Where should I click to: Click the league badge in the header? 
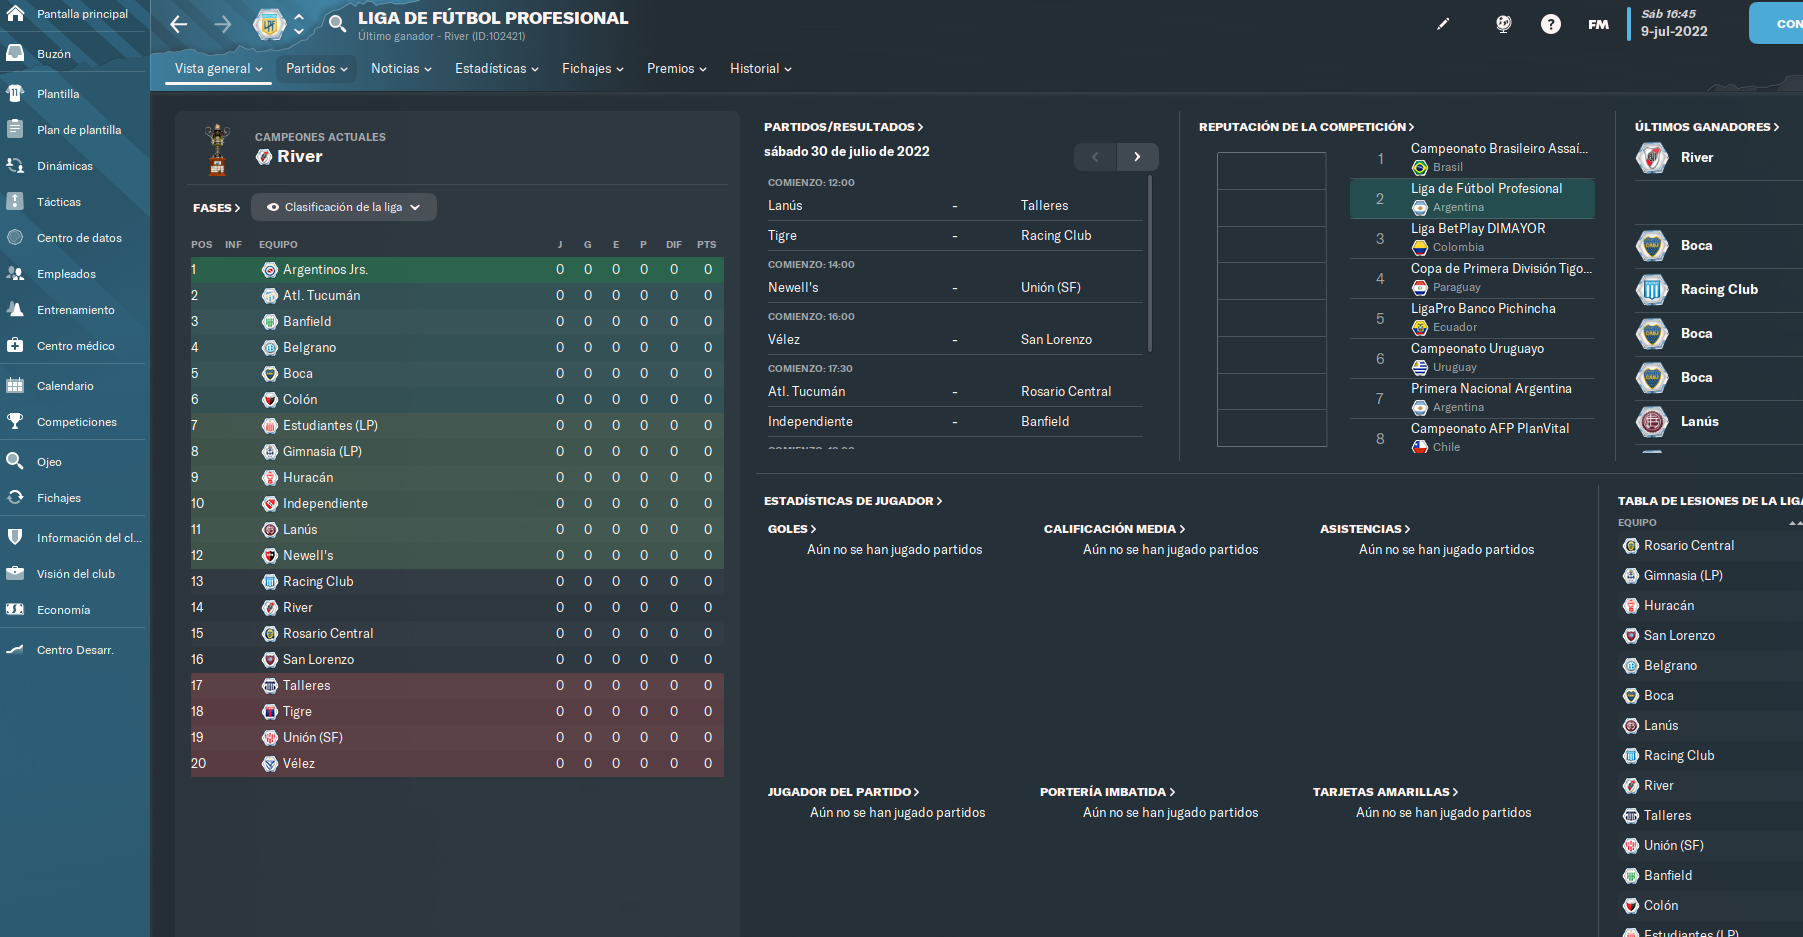tap(269, 24)
